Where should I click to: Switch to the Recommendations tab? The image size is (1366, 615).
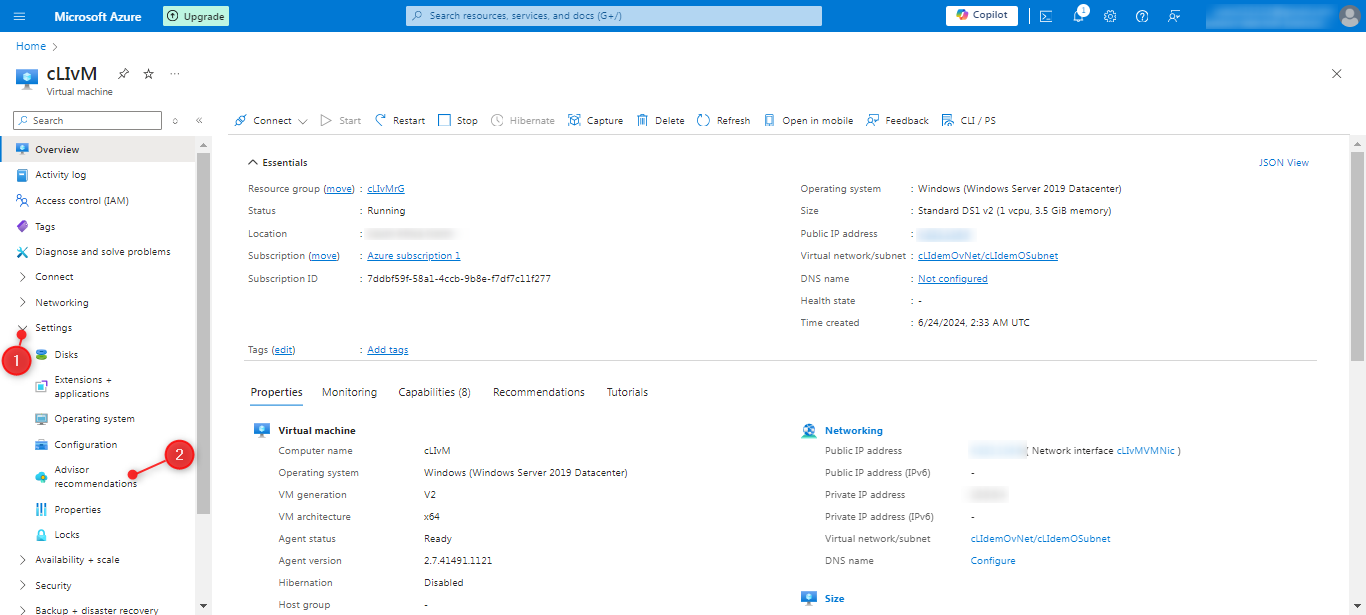click(539, 392)
